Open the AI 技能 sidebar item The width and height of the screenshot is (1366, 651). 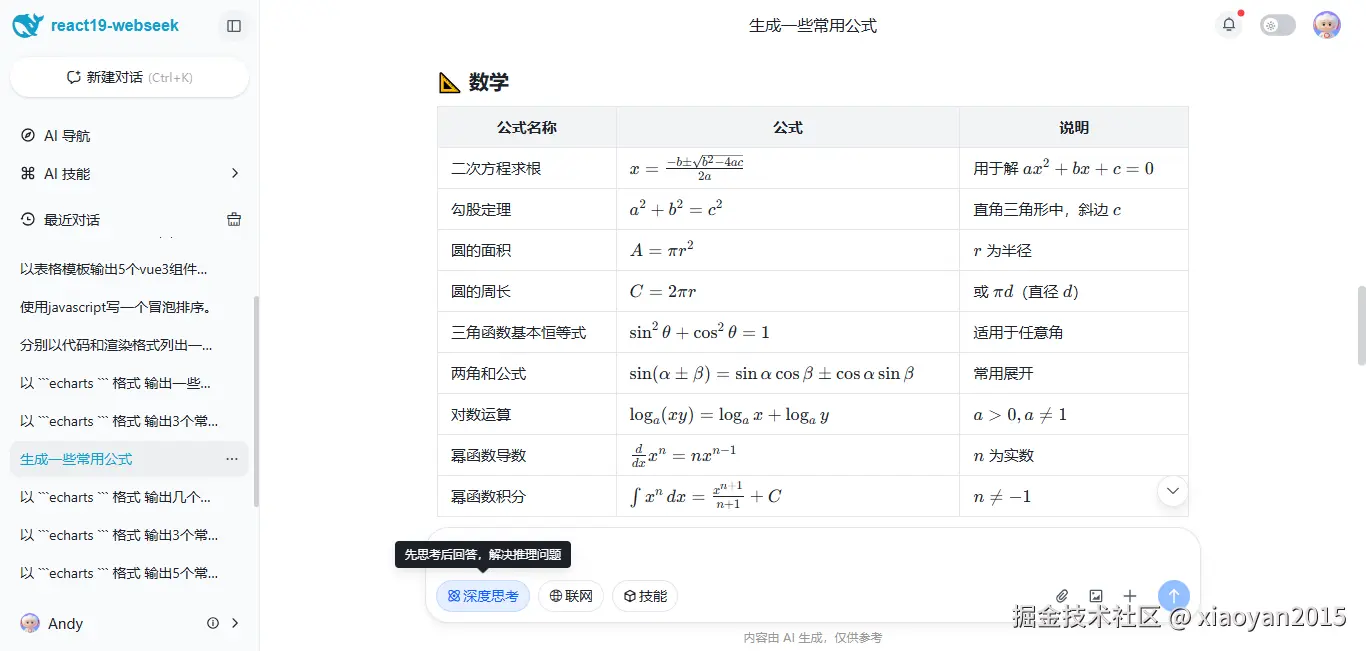pos(130,174)
